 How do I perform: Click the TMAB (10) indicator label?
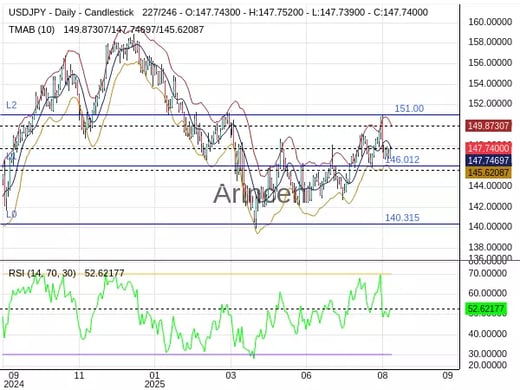click(32, 30)
